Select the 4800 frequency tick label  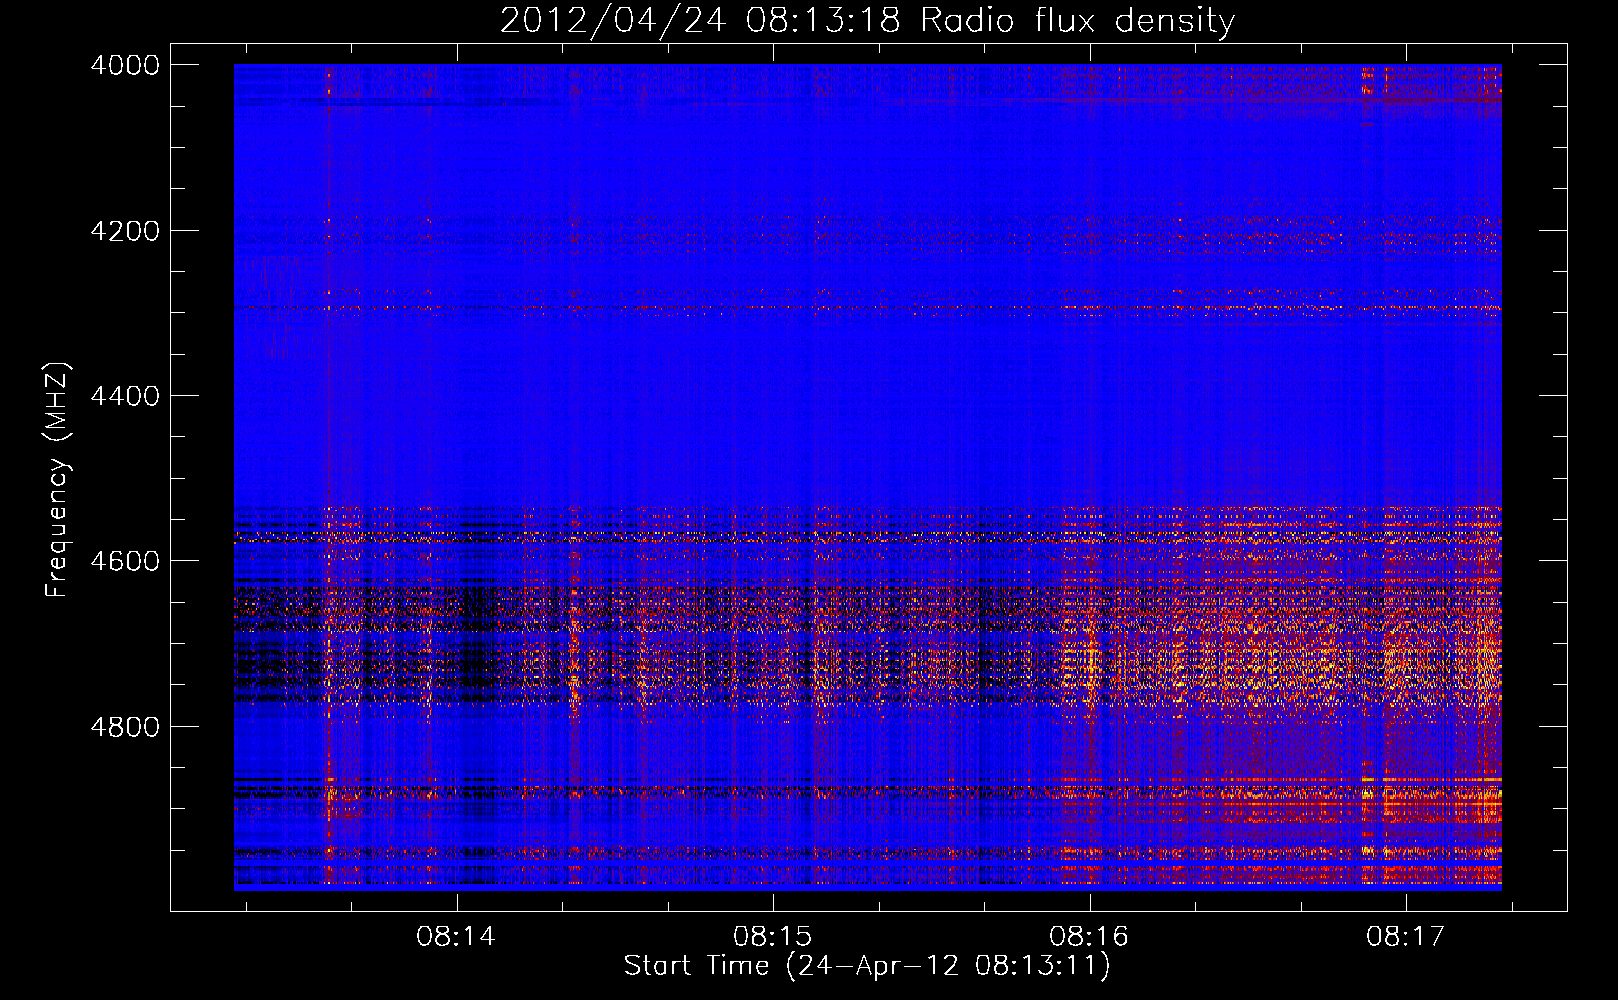[125, 727]
